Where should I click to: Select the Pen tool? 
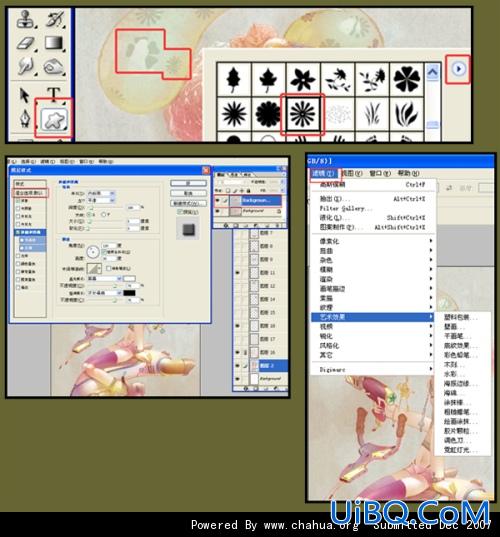[x=25, y=118]
